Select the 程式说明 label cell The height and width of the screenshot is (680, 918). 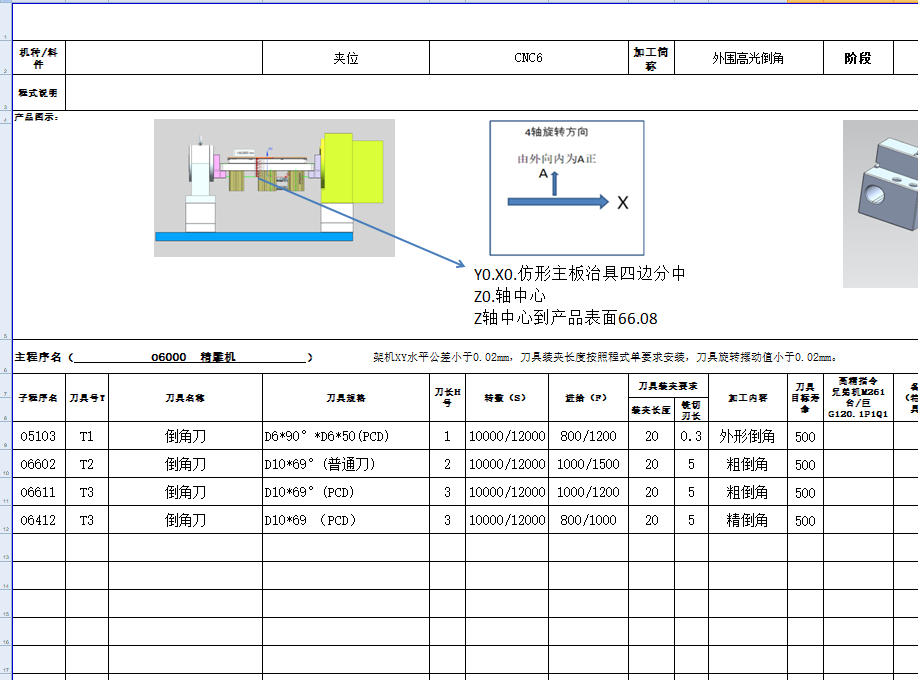point(38,92)
